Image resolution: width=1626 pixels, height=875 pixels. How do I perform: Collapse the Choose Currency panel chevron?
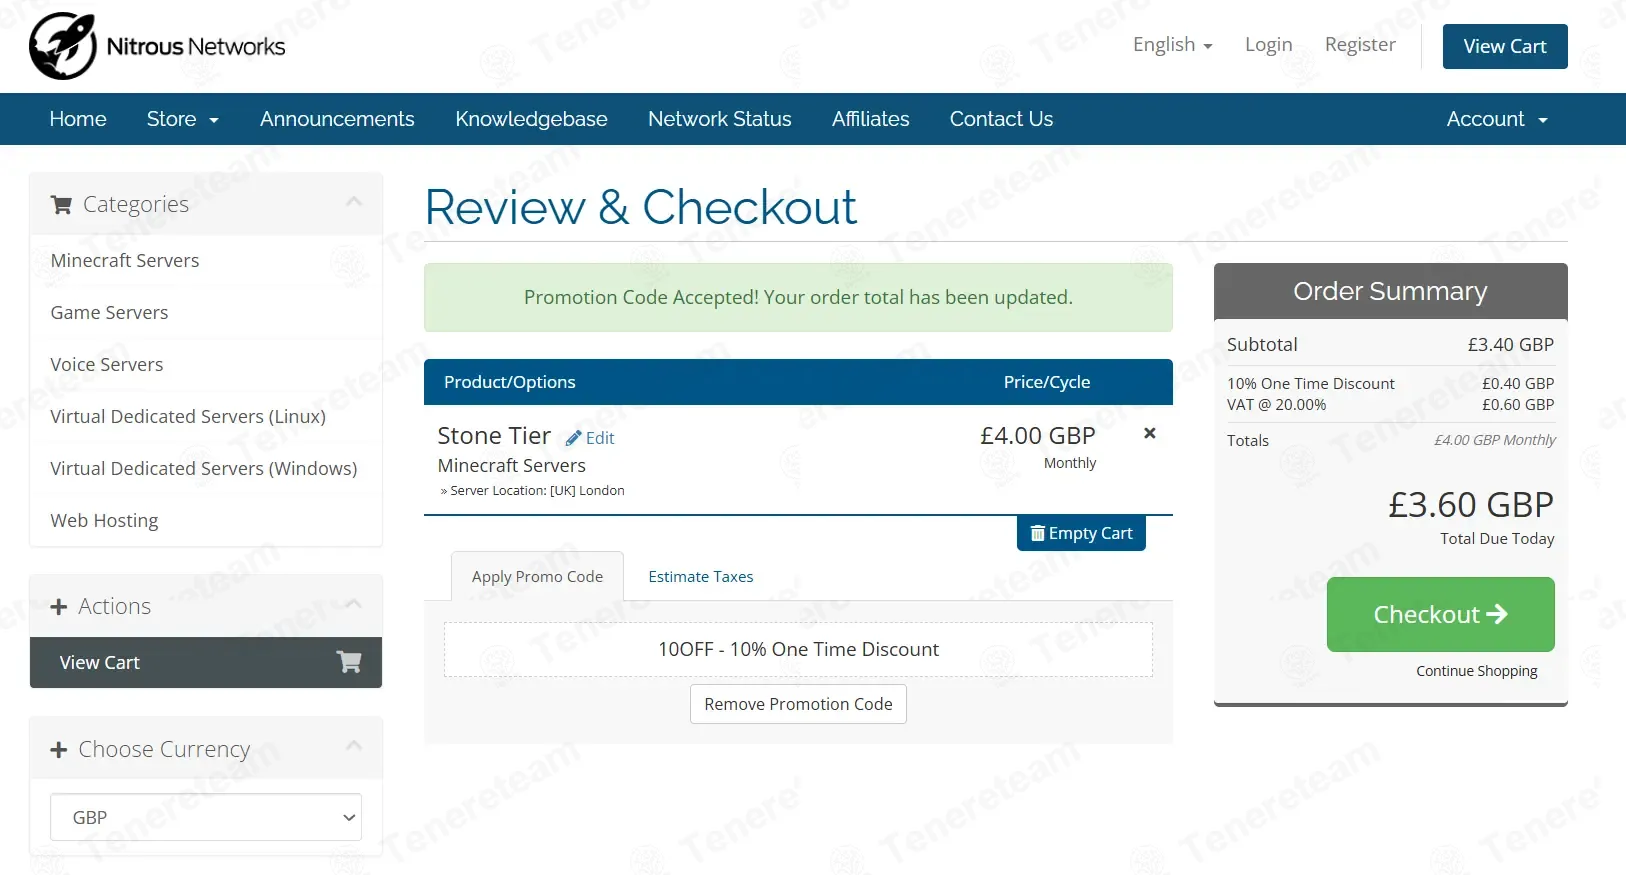point(354,746)
